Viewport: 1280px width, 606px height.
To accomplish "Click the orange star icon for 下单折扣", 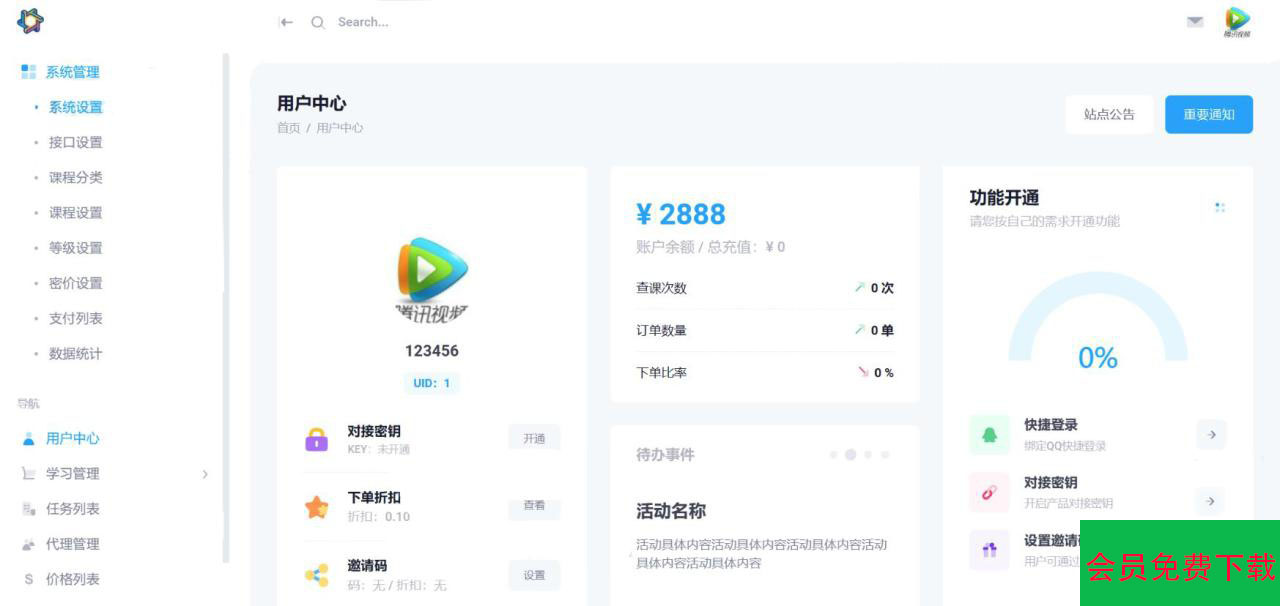I will point(317,507).
